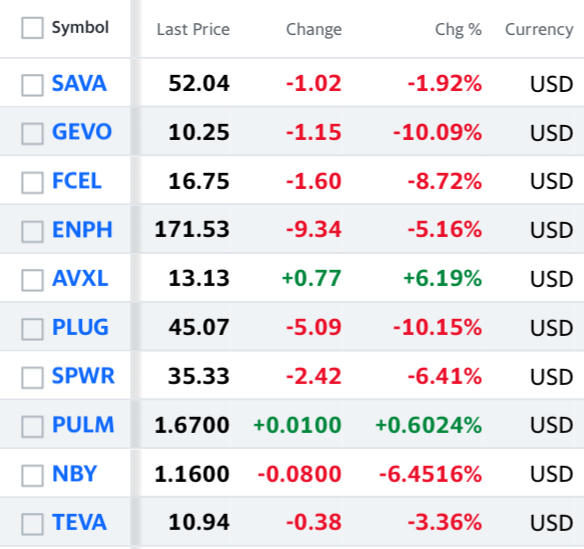The image size is (584, 549).
Task: Tick the select-all checkbox beside Symbol
Action: pos(32,28)
